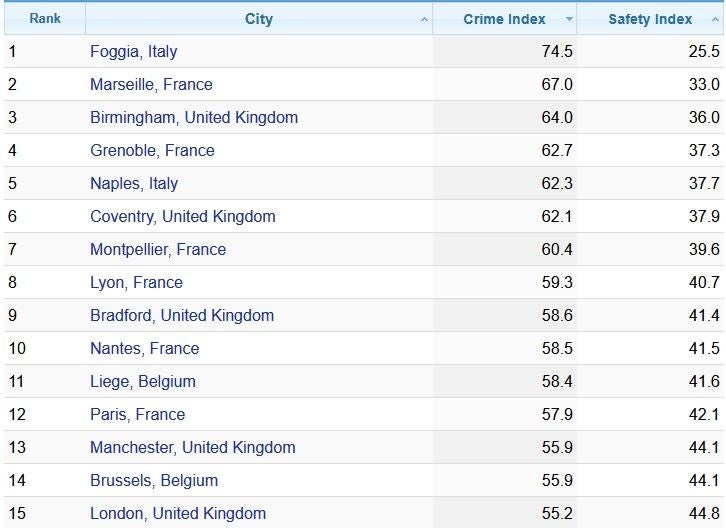Viewport: 726px width, 528px height.
Task: Open the Naples, Italy link
Action: pyautogui.click(x=134, y=183)
